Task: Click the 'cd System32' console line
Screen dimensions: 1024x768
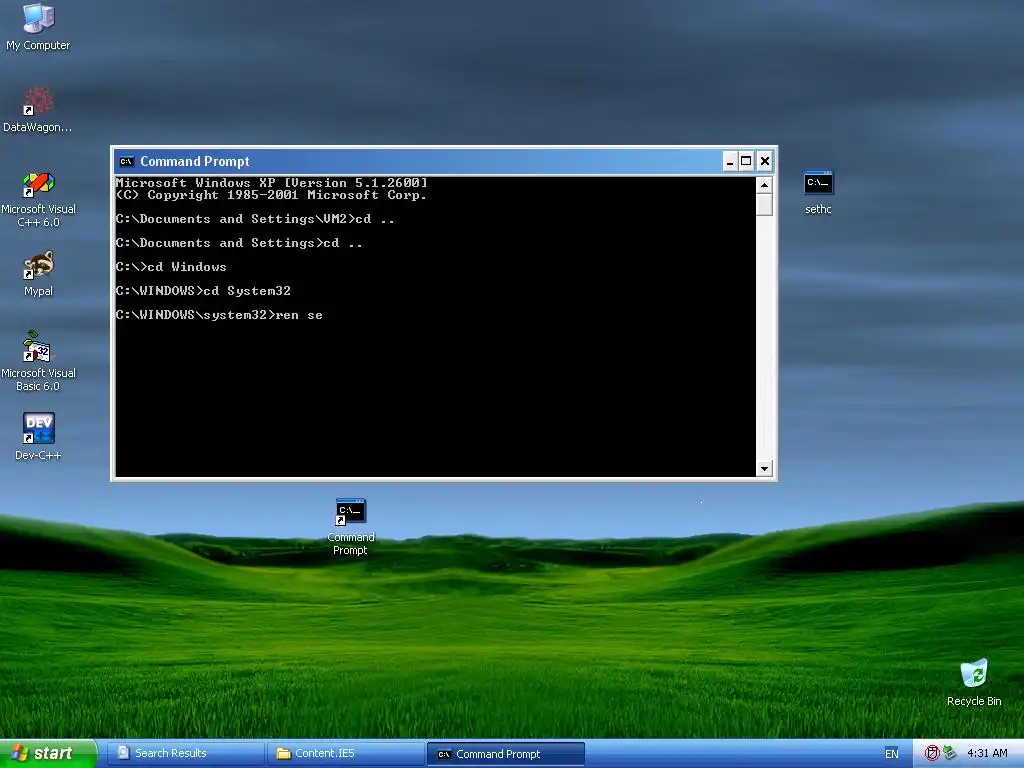Action: click(x=203, y=291)
